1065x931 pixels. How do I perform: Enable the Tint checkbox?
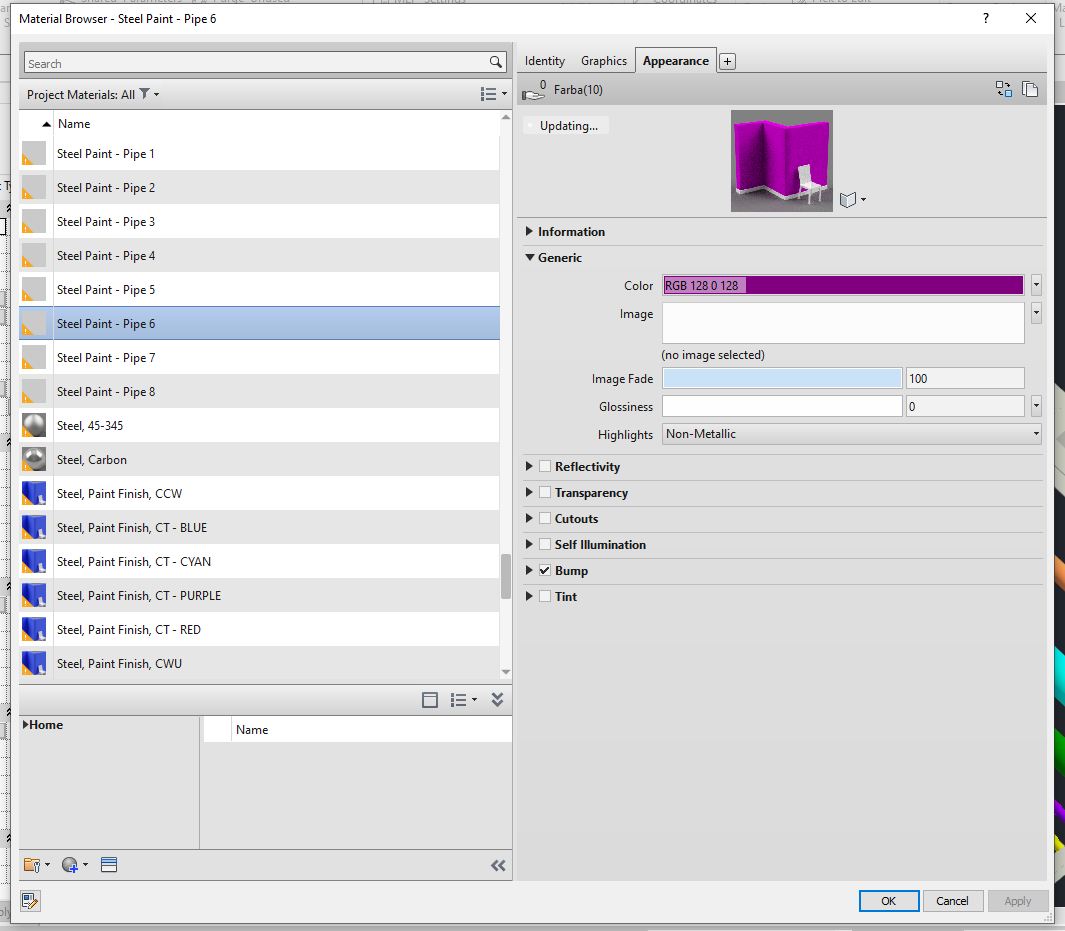(x=545, y=596)
